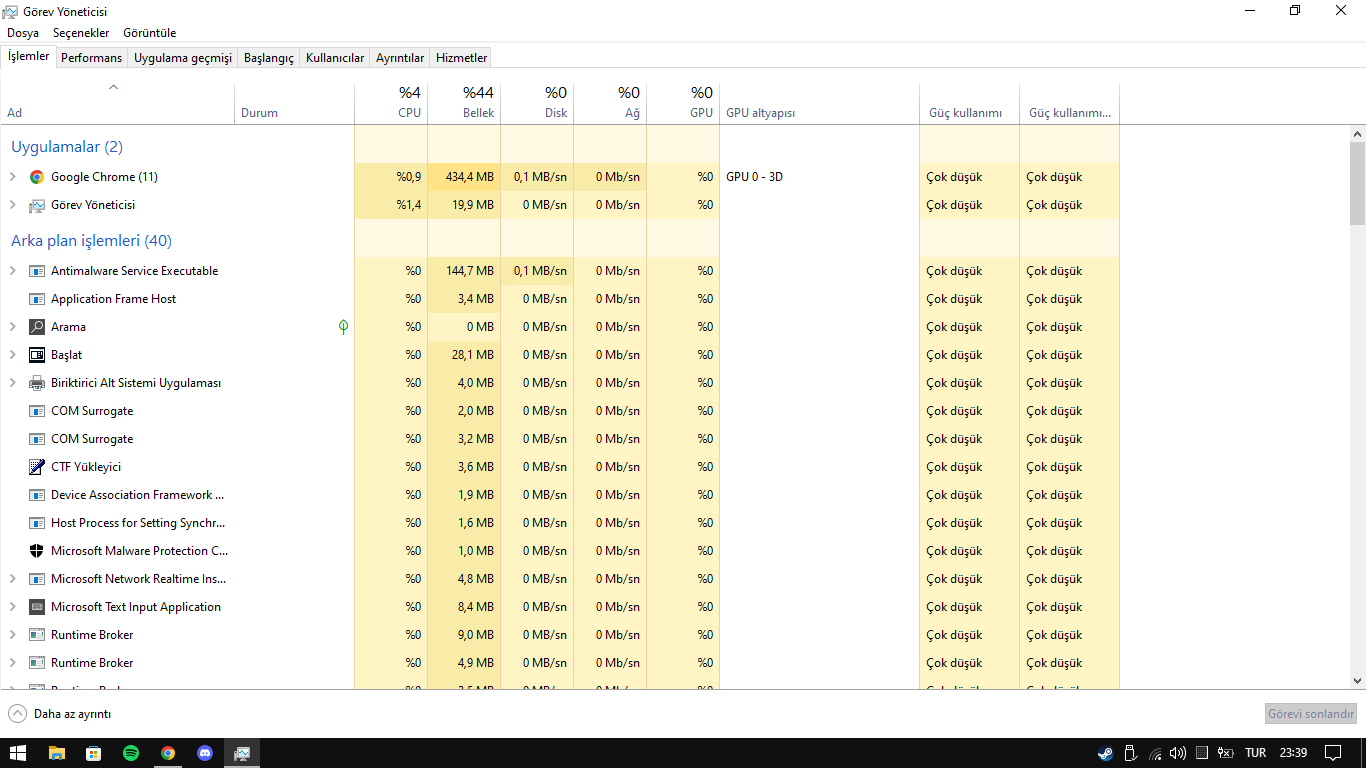The image size is (1366, 768).
Task: Expand the Başlat process row
Action: (13, 355)
